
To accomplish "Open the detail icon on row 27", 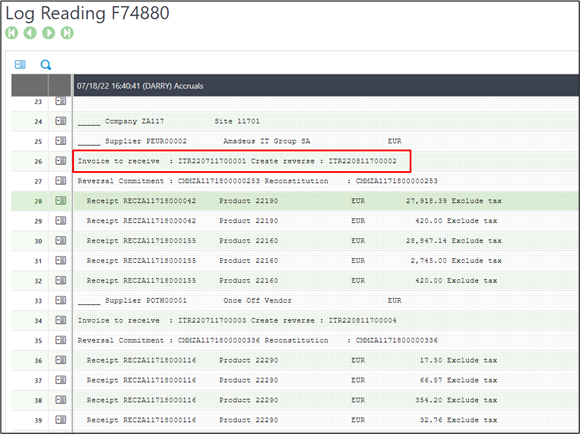I will click(61, 181).
